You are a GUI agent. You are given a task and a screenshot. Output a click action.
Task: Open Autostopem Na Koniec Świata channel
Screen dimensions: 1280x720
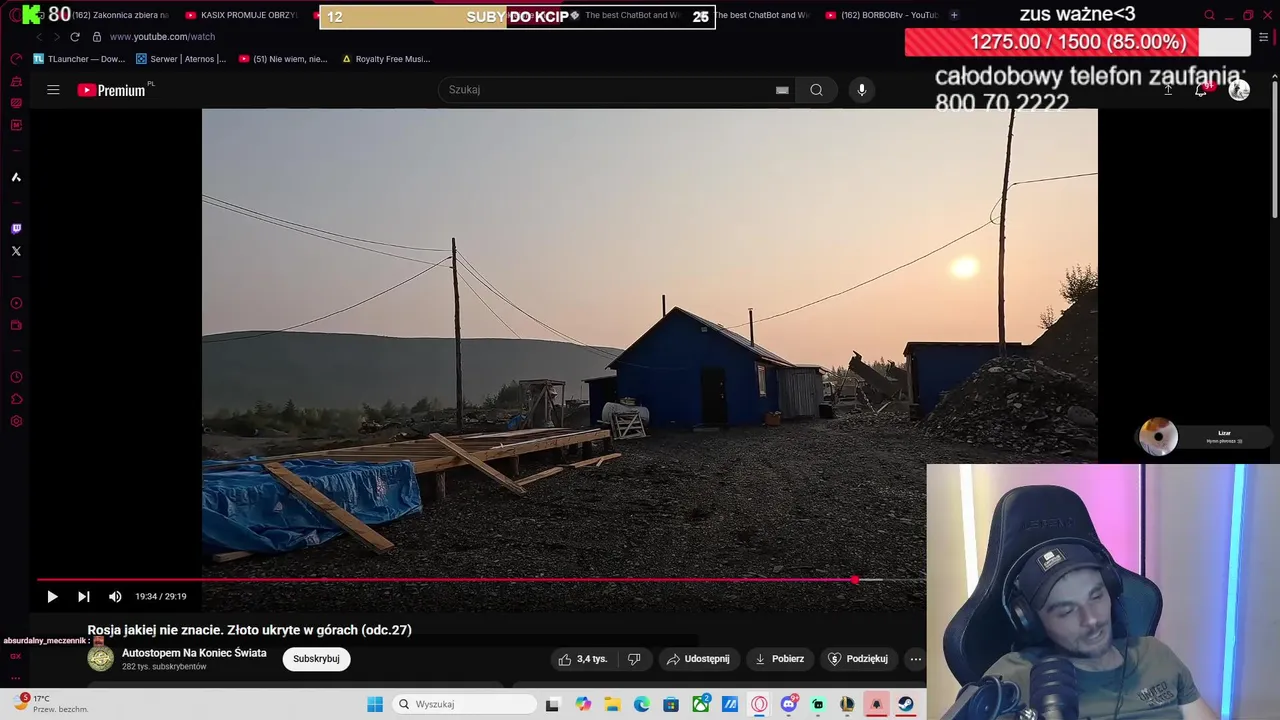click(x=194, y=653)
